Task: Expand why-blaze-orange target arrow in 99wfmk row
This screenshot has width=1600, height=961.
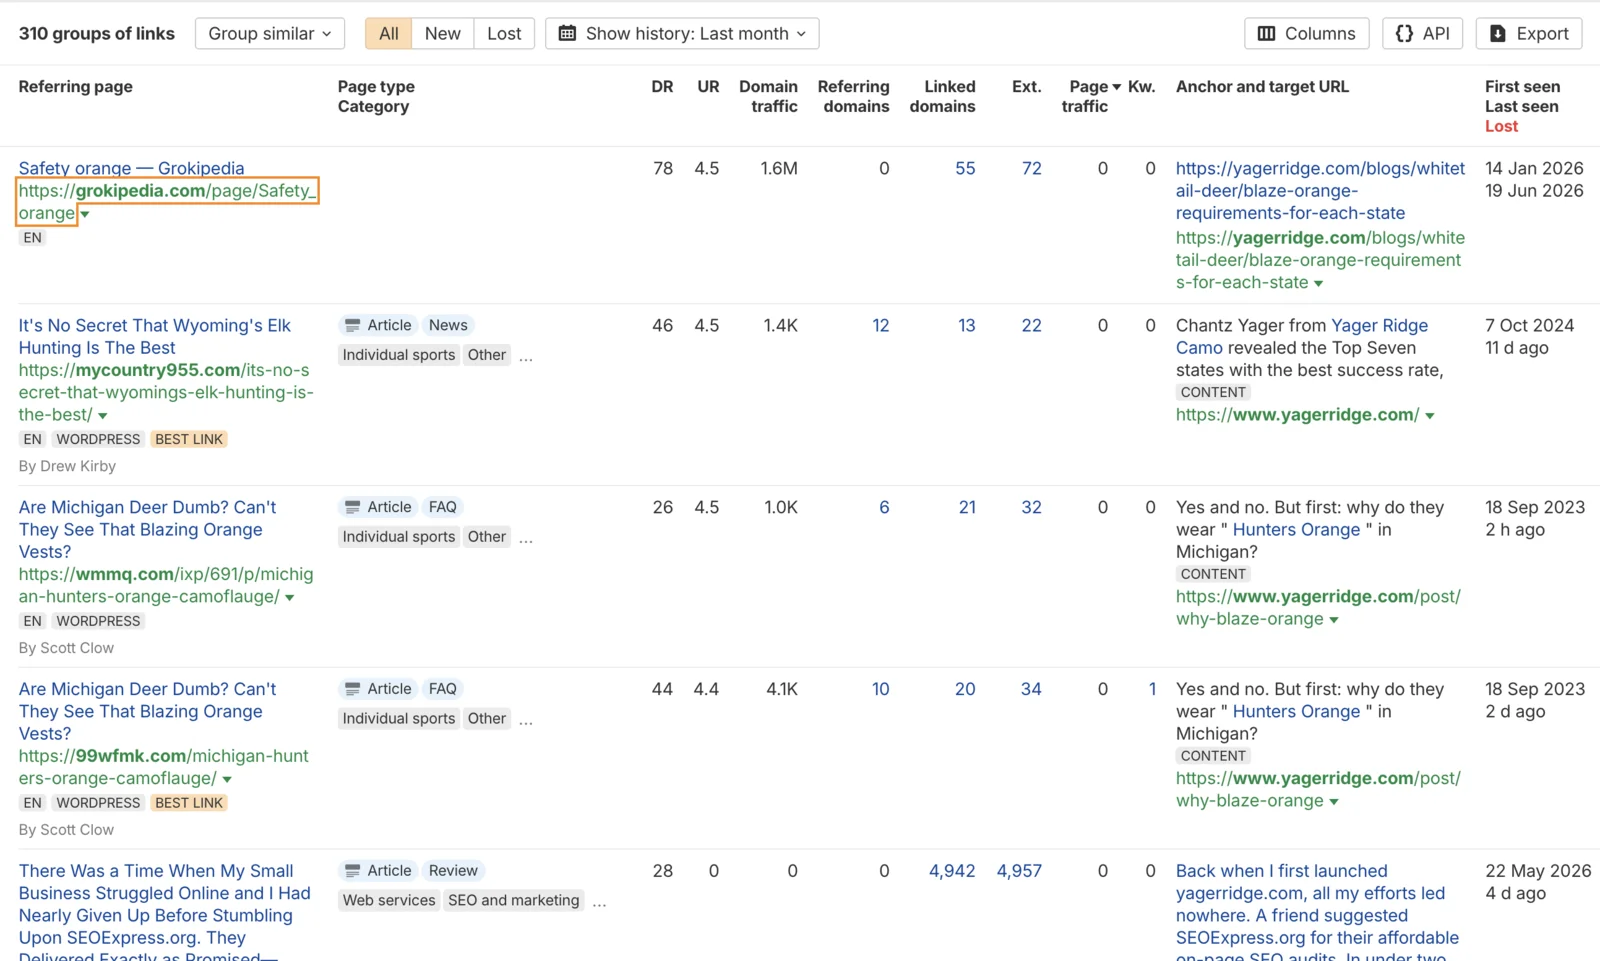Action: point(1334,802)
